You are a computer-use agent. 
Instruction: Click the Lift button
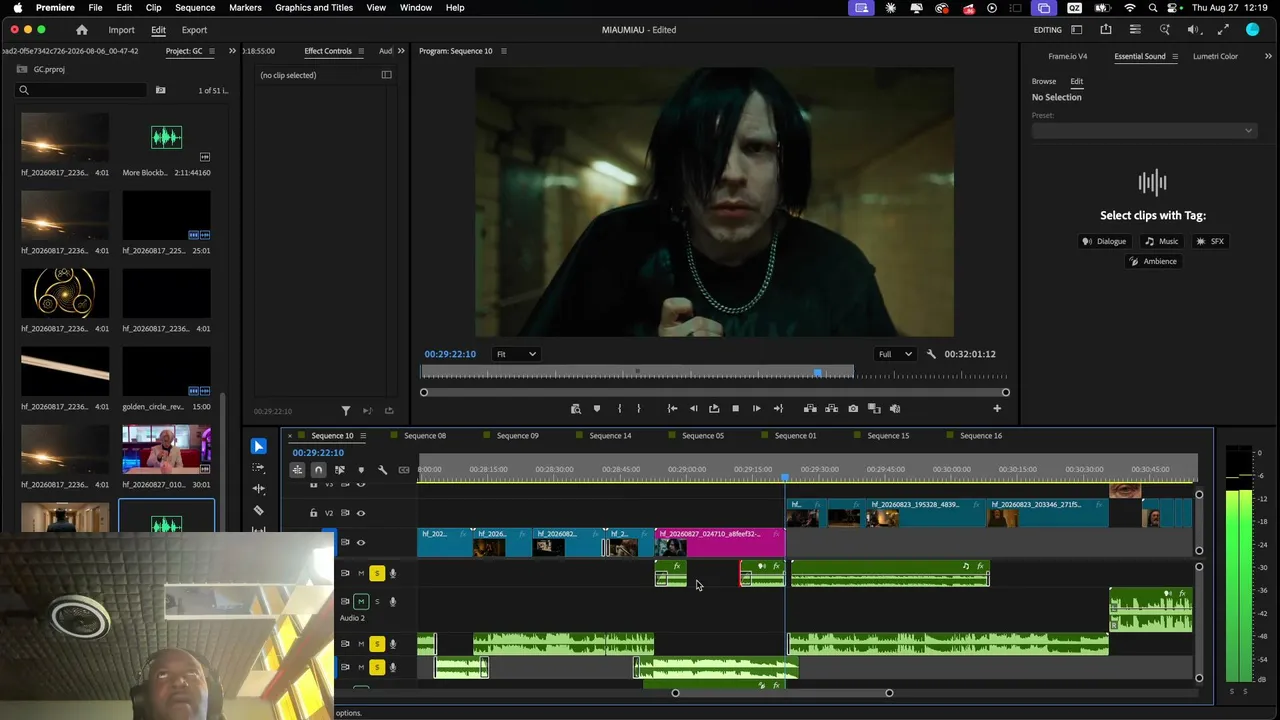click(810, 408)
